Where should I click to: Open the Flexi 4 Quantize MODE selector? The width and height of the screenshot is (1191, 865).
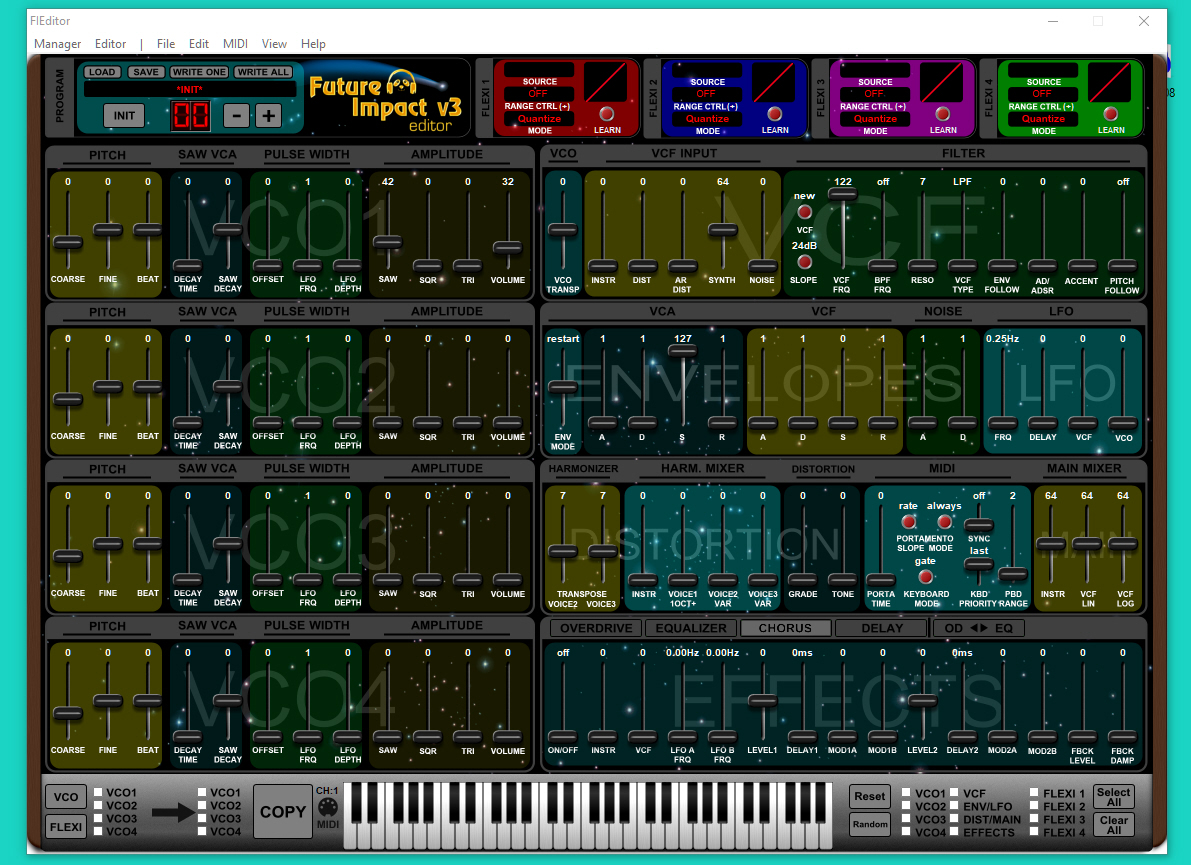pyautogui.click(x=1044, y=118)
